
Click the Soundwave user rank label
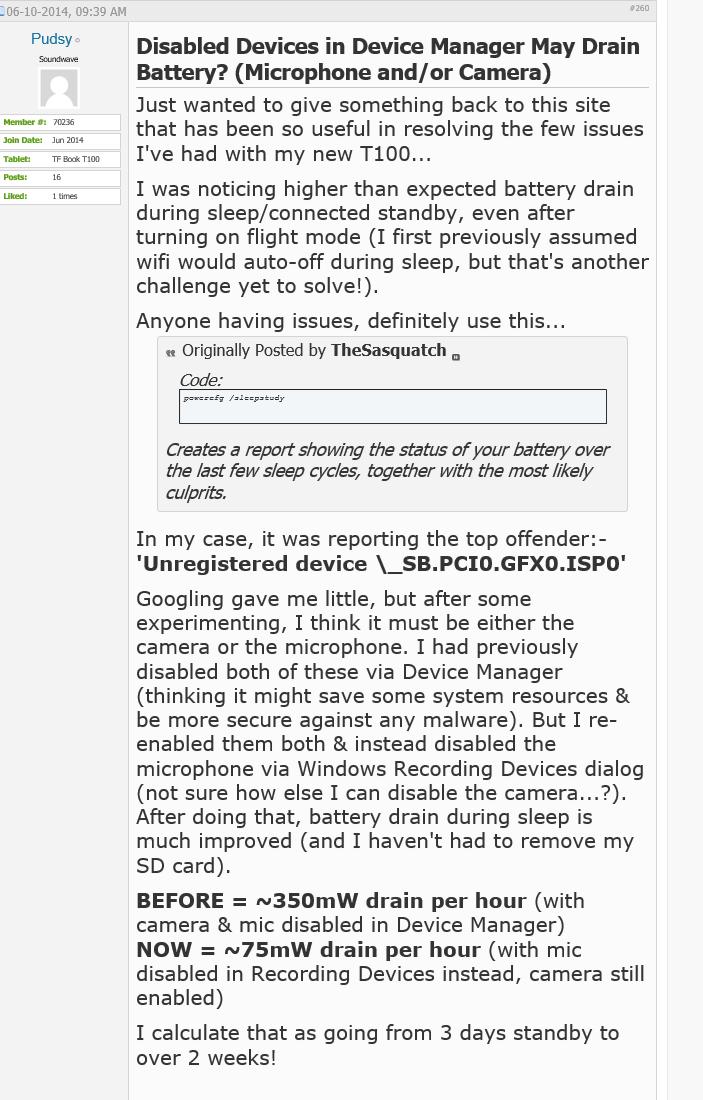59,59
